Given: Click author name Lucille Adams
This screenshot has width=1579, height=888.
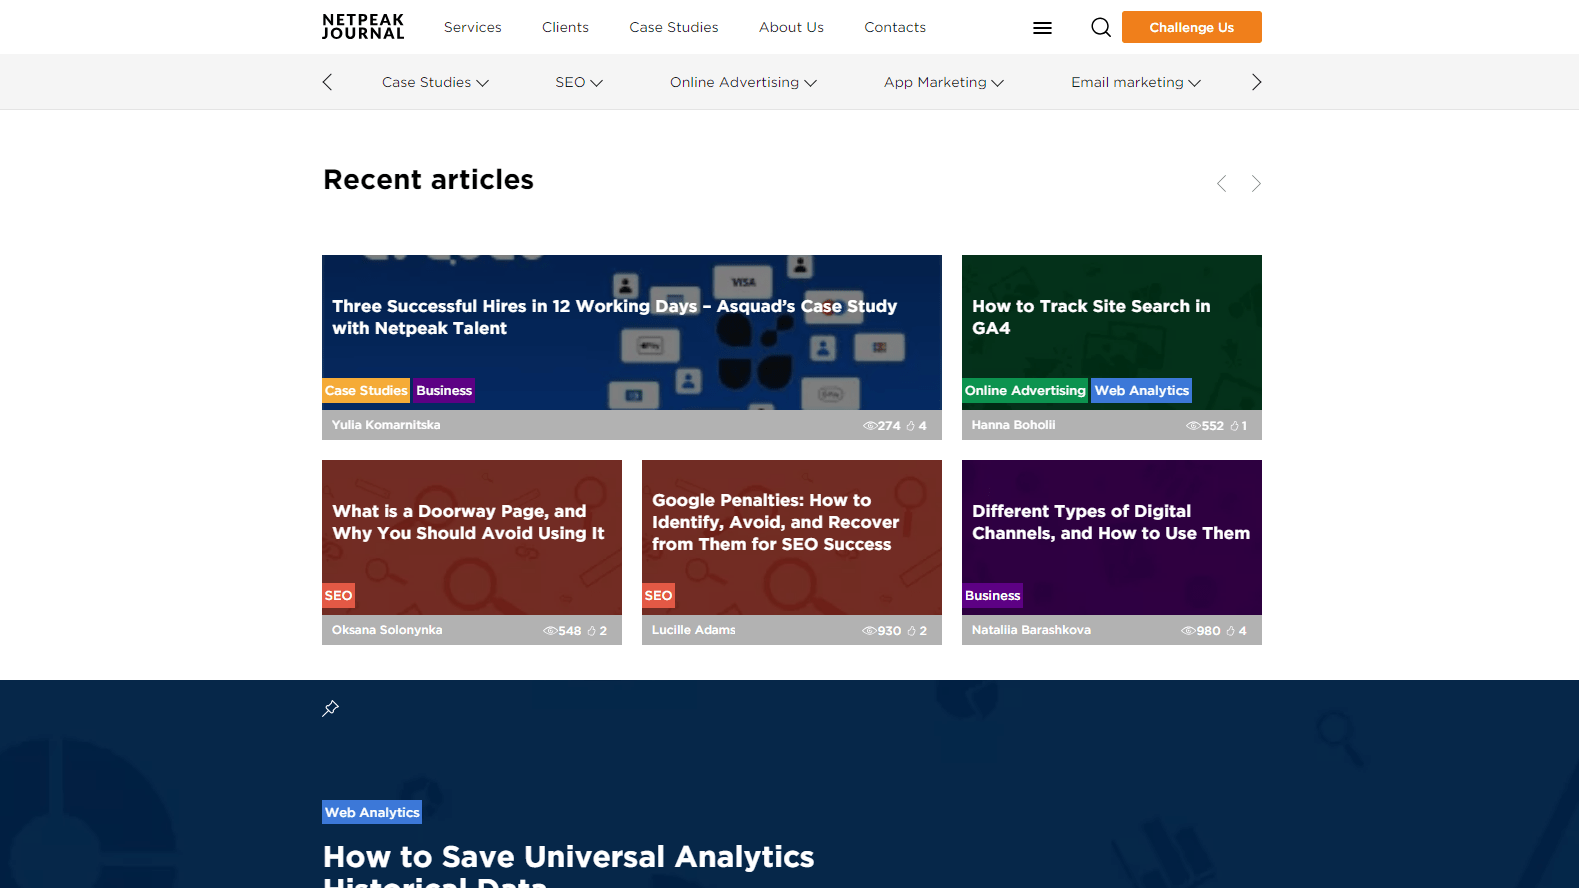Looking at the screenshot, I should (693, 630).
